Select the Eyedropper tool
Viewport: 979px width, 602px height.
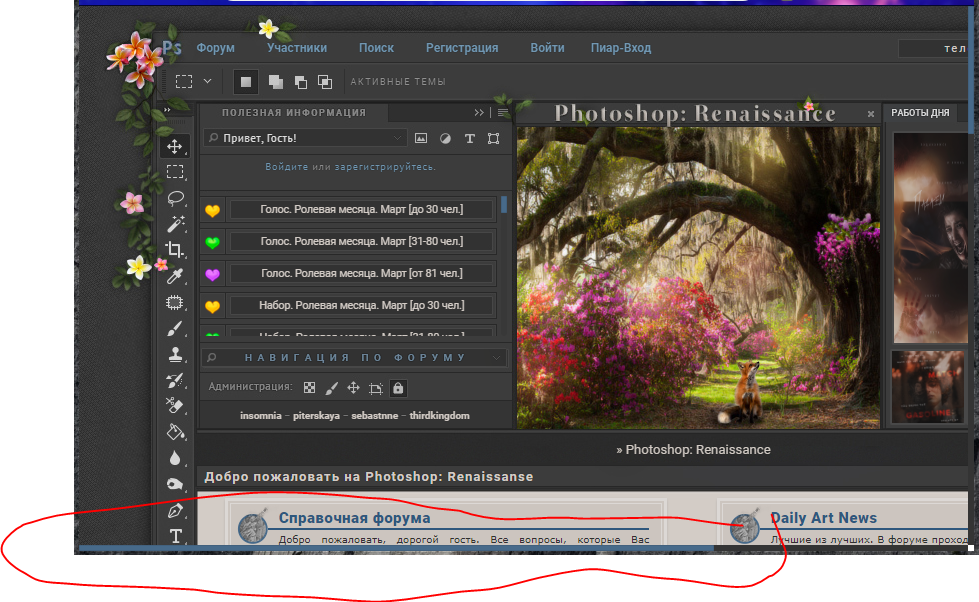pyautogui.click(x=175, y=276)
